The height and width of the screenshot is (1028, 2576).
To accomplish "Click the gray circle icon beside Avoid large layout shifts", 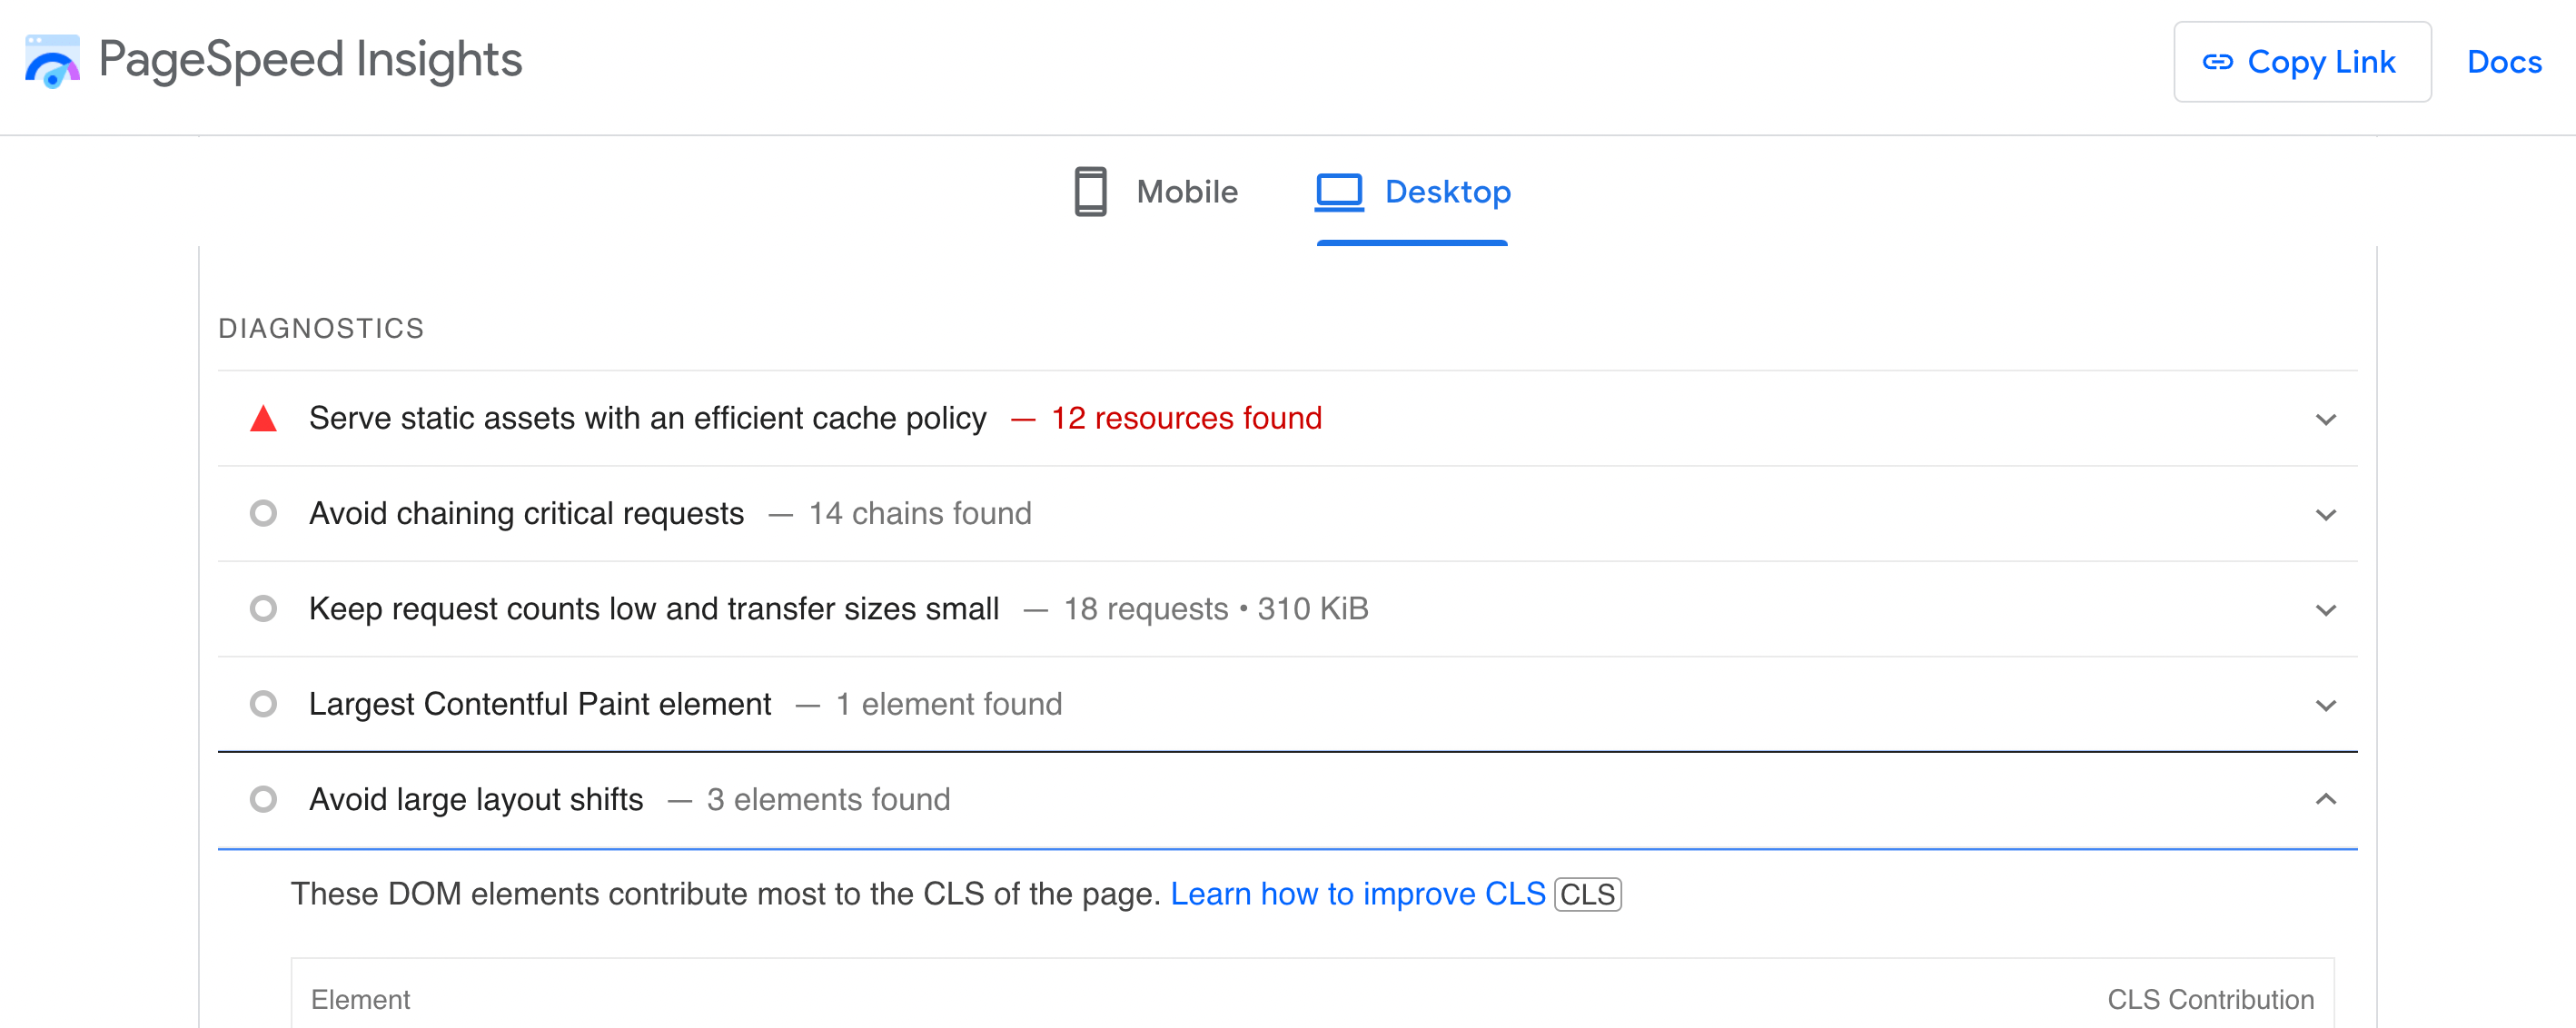I will point(263,799).
